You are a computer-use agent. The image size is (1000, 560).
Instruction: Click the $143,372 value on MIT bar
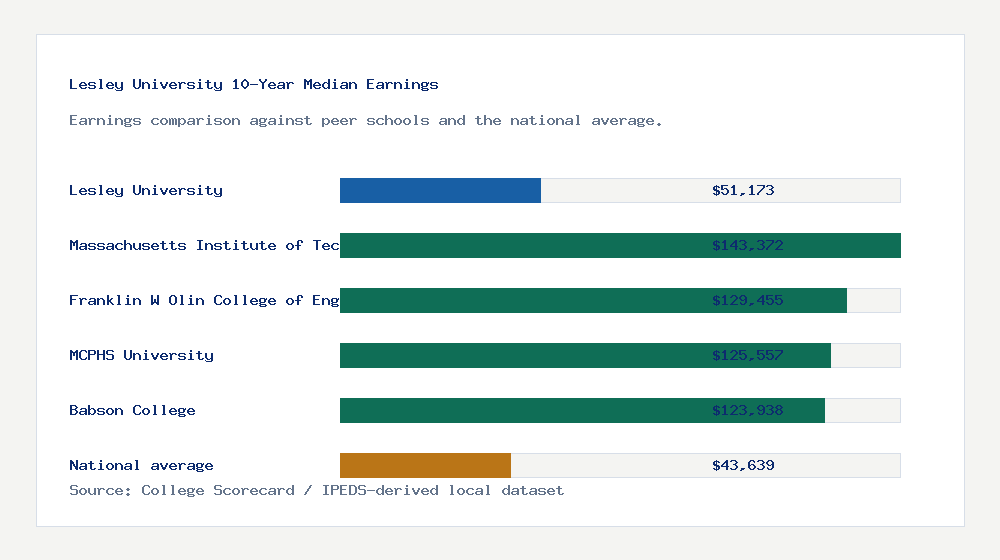(747, 246)
